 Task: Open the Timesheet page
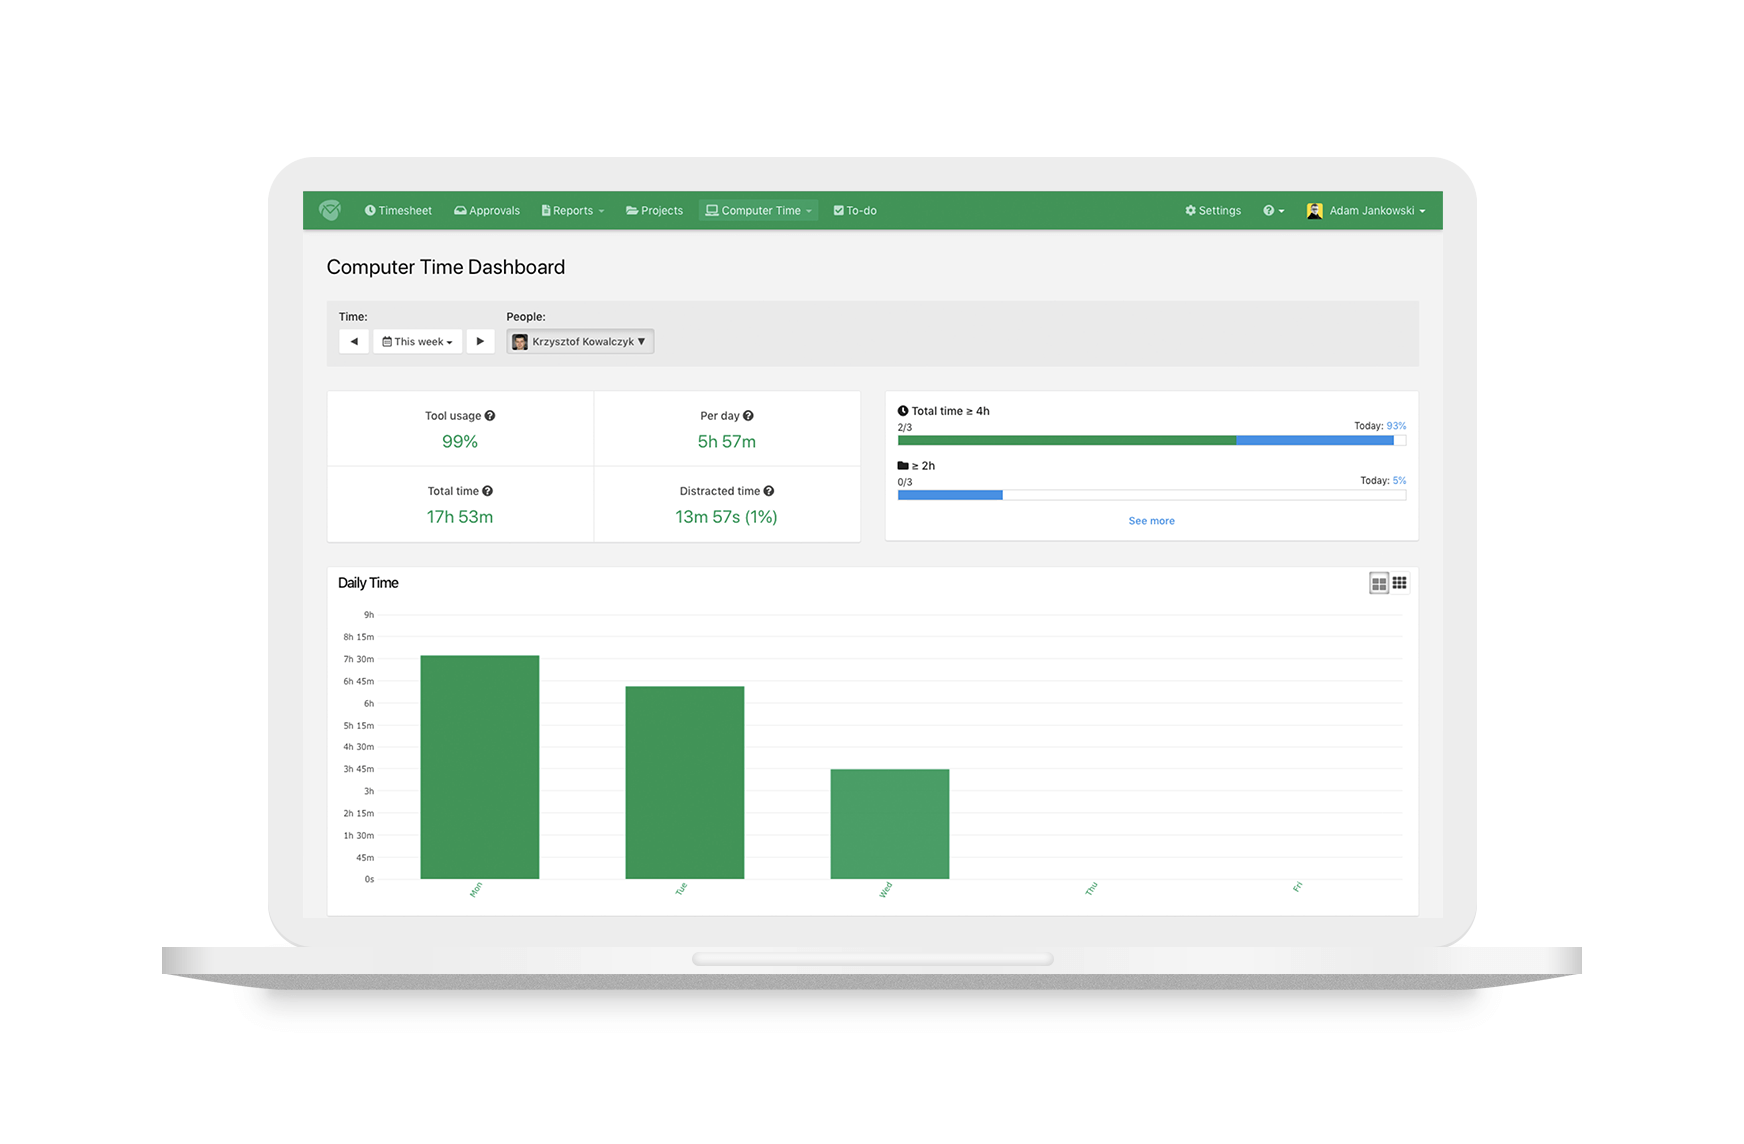[398, 211]
